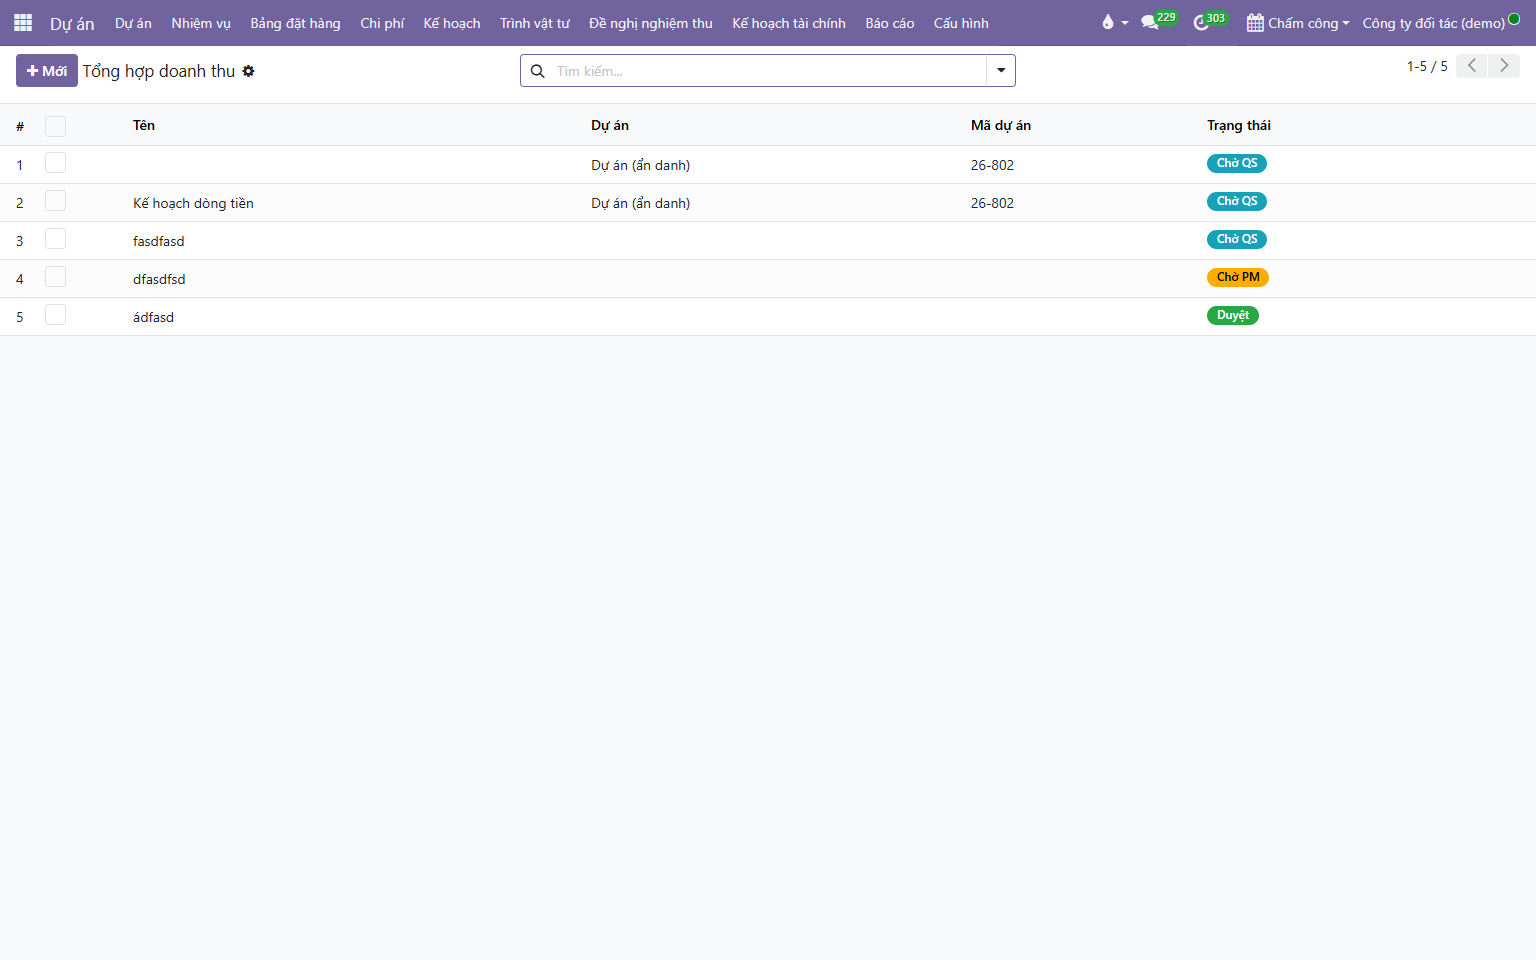Open the Trình vật tư menu
1536x960 pixels.
pos(535,23)
